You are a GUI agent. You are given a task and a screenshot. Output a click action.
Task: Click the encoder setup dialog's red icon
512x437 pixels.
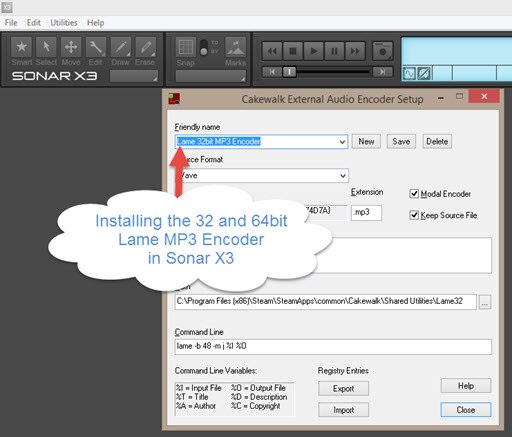point(174,99)
